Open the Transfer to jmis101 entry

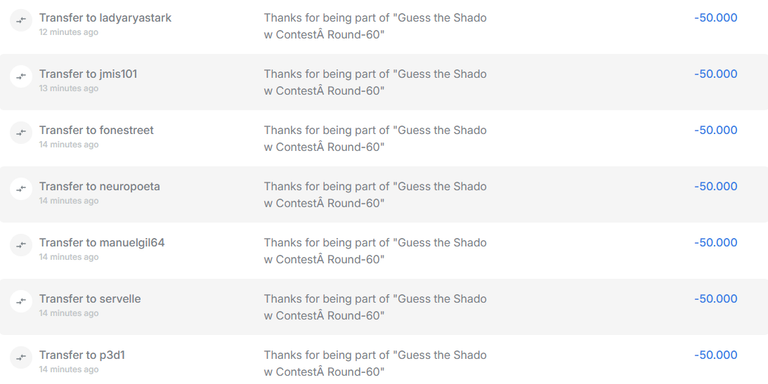[88, 74]
